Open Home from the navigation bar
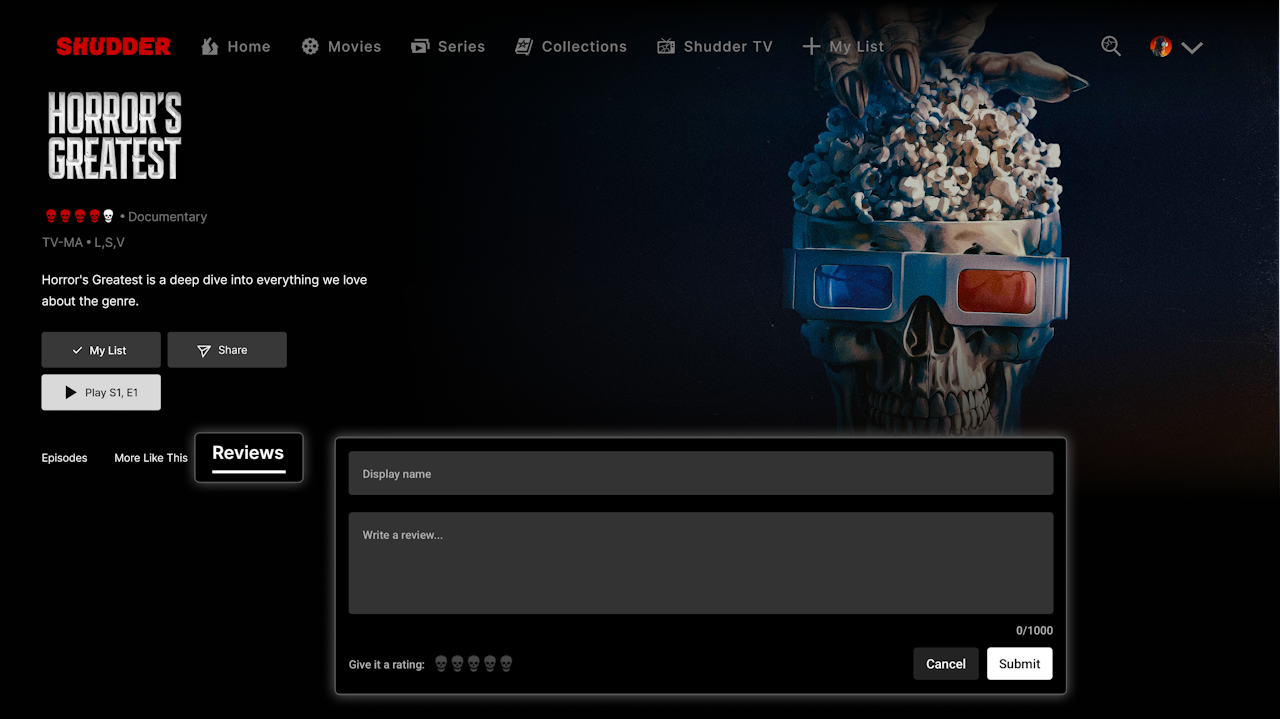 click(x=236, y=46)
